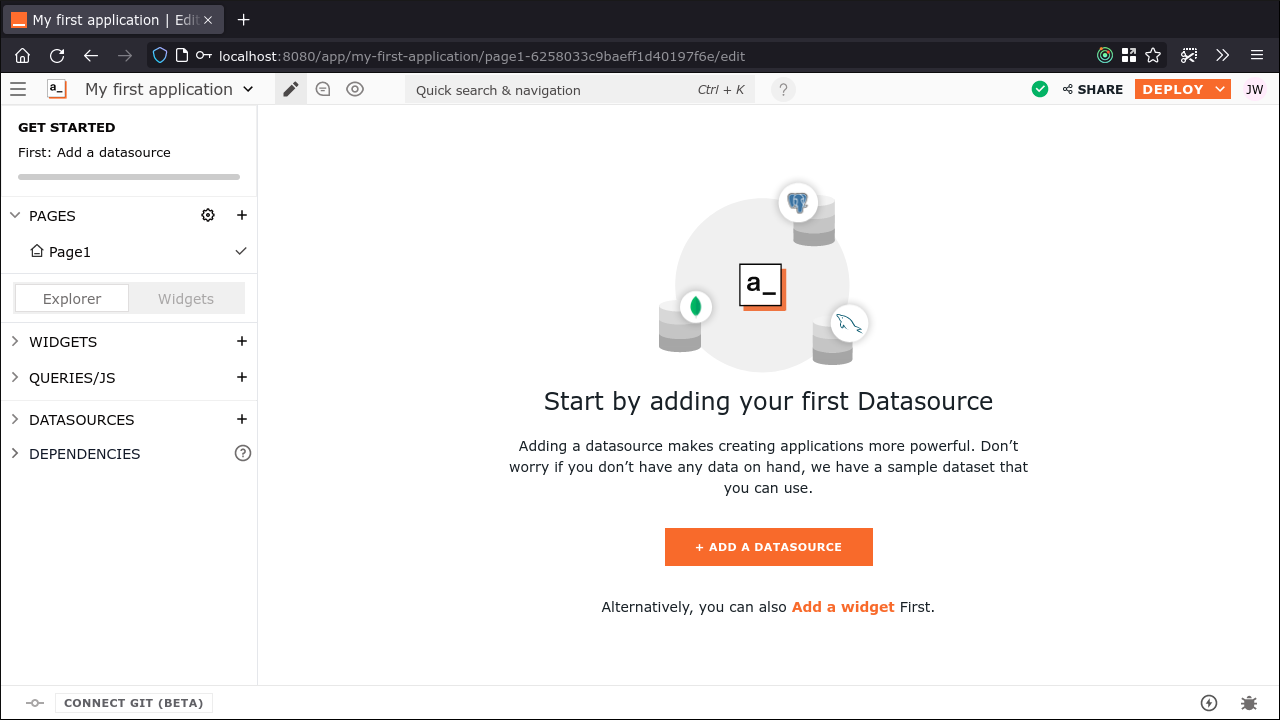1280x720 pixels.
Task: Click the green circular extension icon
Action: [1105, 56]
